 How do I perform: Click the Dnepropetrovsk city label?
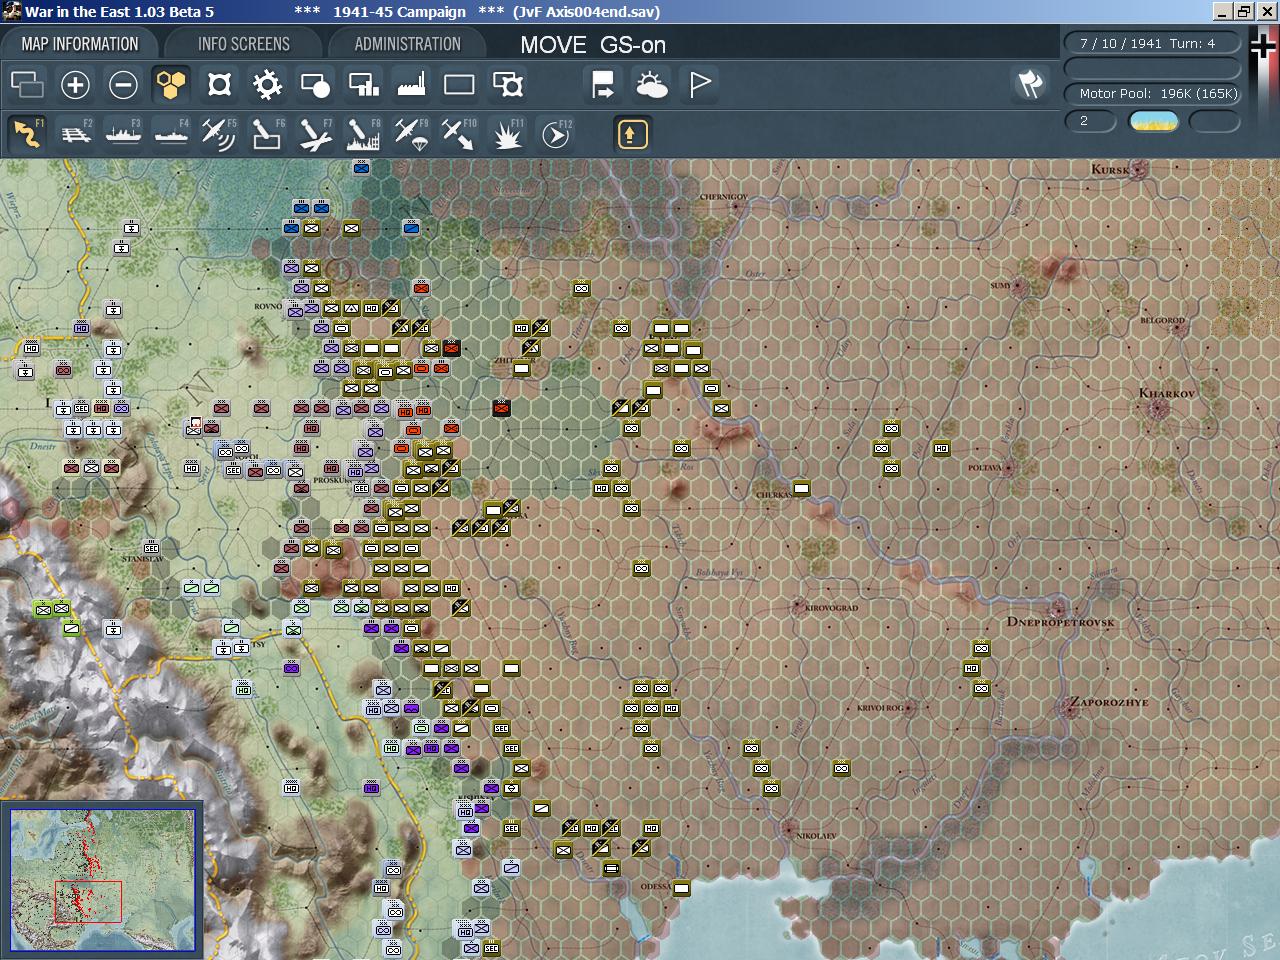pyautogui.click(x=1060, y=621)
